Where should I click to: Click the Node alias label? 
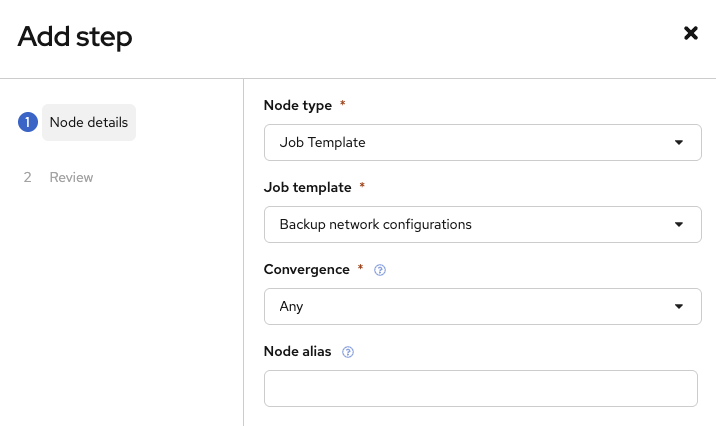tap(297, 351)
